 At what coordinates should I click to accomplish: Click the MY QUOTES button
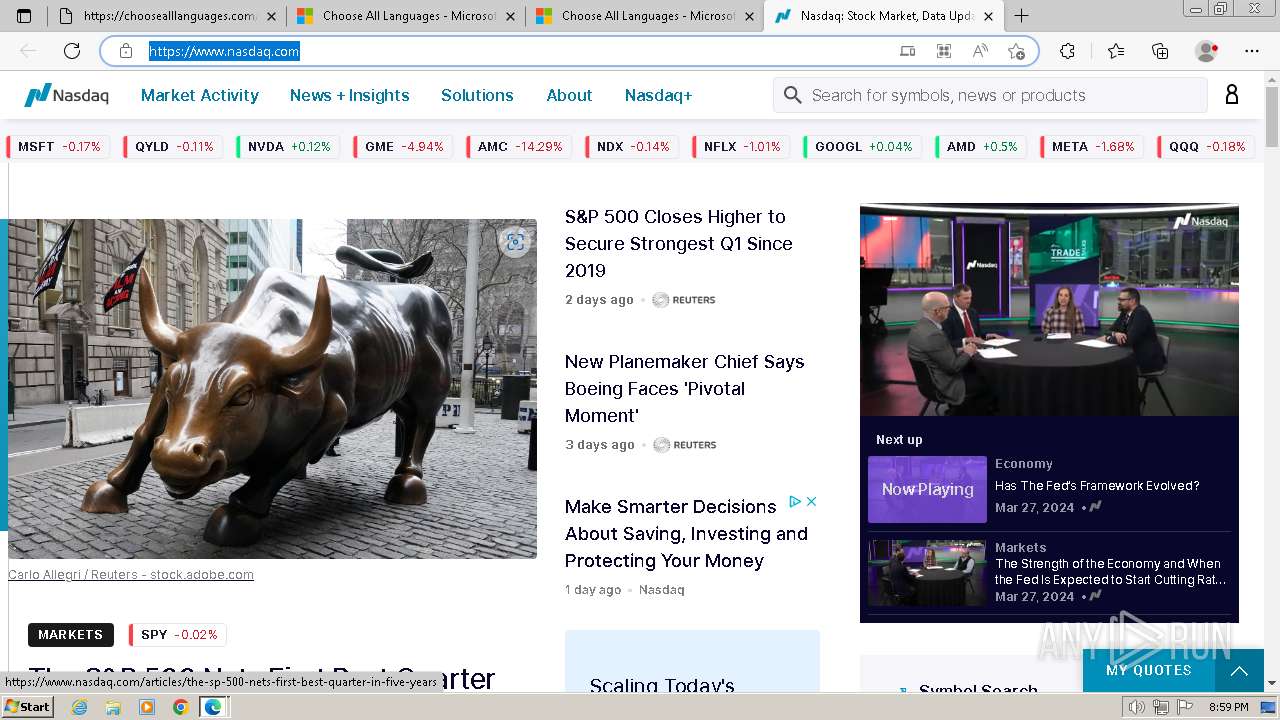point(1149,670)
